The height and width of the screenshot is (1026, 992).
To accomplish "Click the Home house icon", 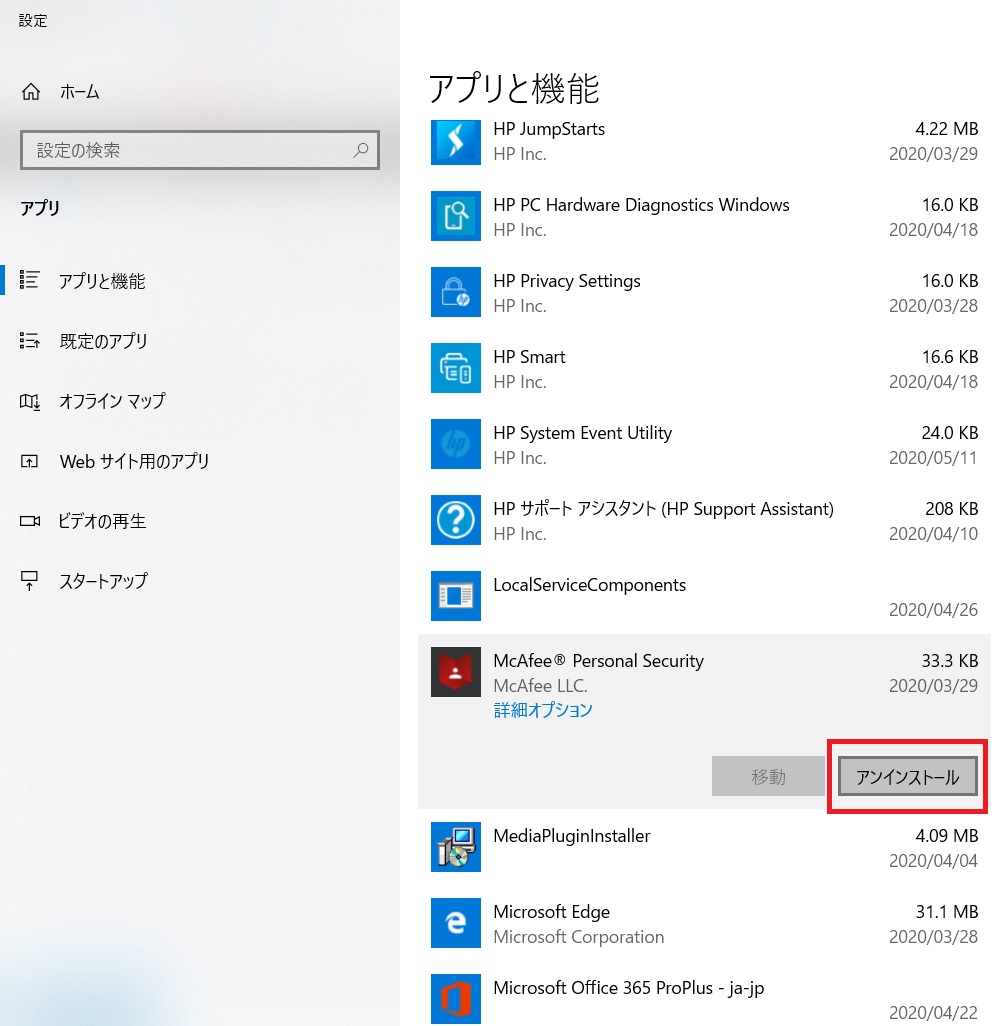I will point(31,92).
